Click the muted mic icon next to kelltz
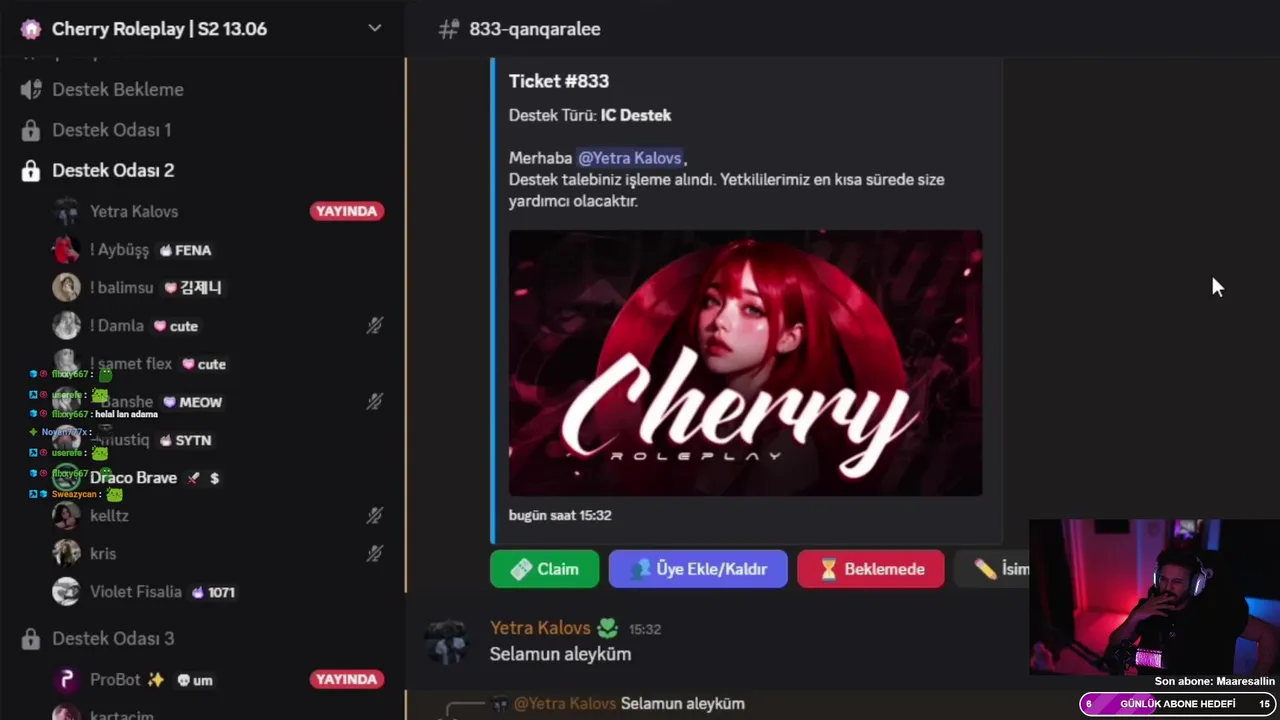Viewport: 1280px width, 720px height. (374, 516)
